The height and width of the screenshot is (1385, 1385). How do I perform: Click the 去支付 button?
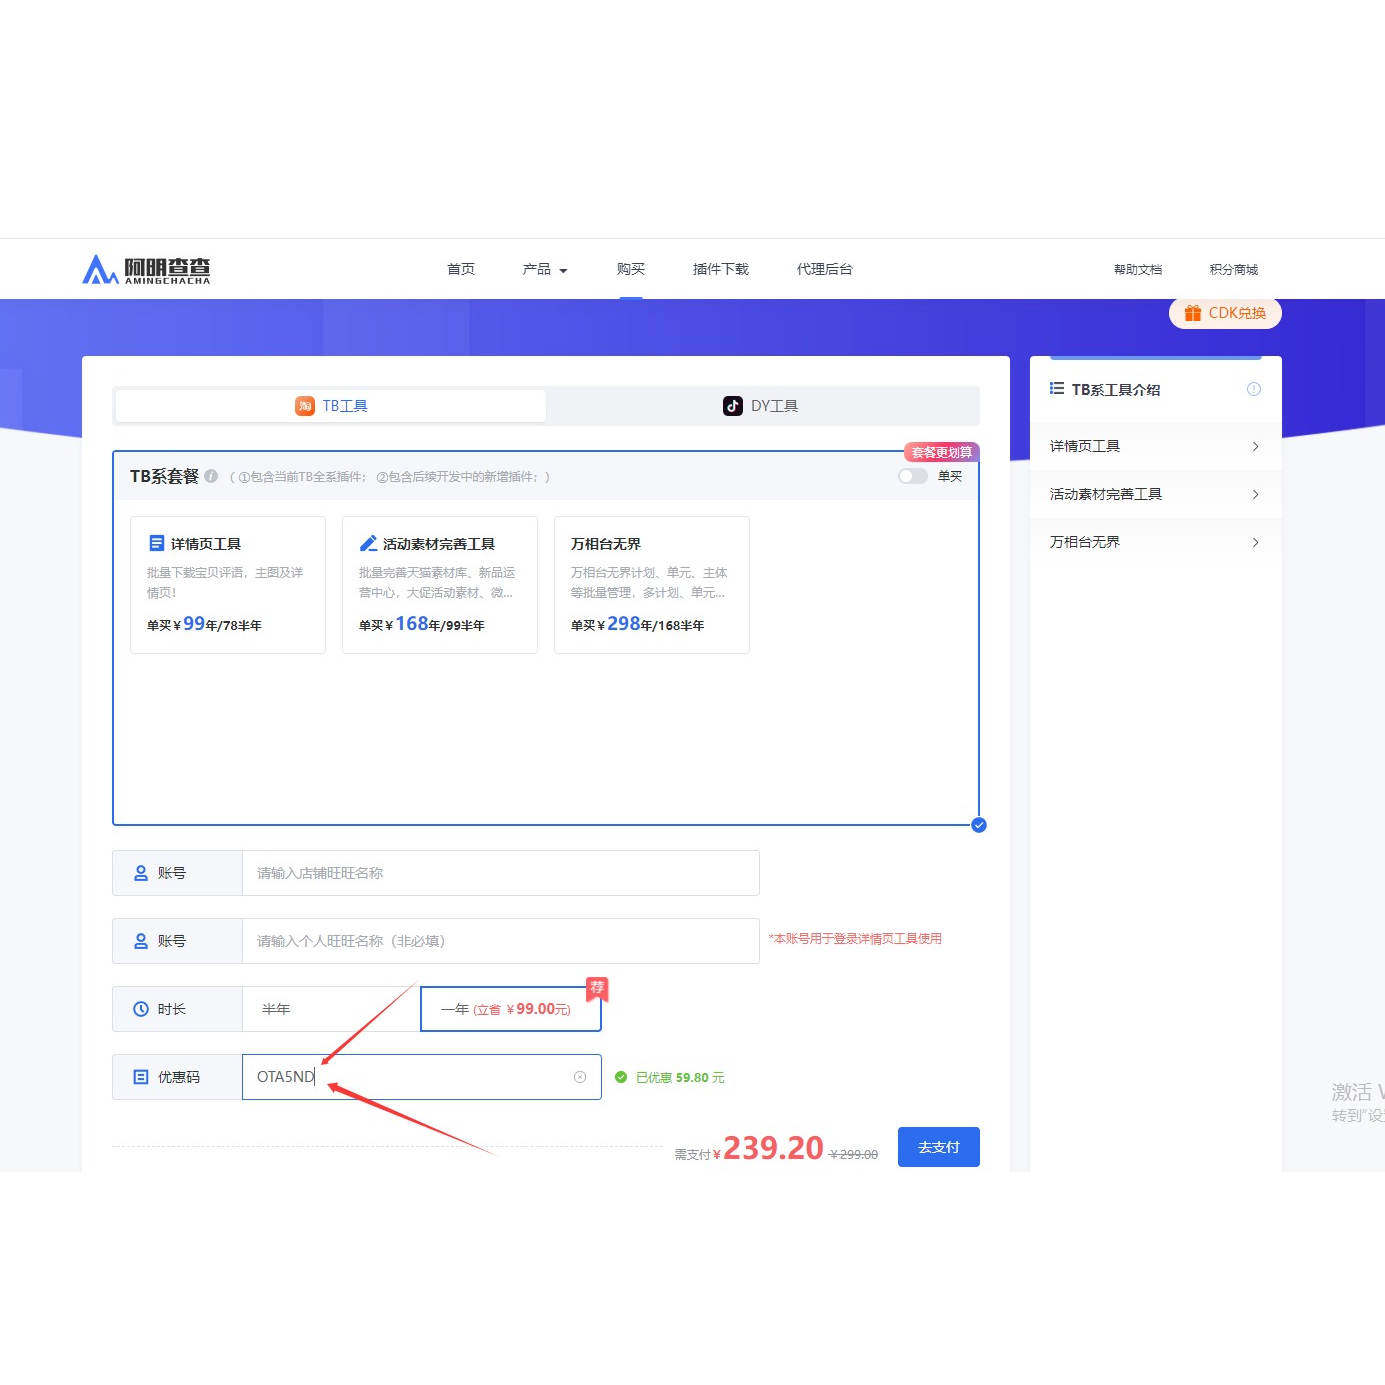coord(939,1147)
